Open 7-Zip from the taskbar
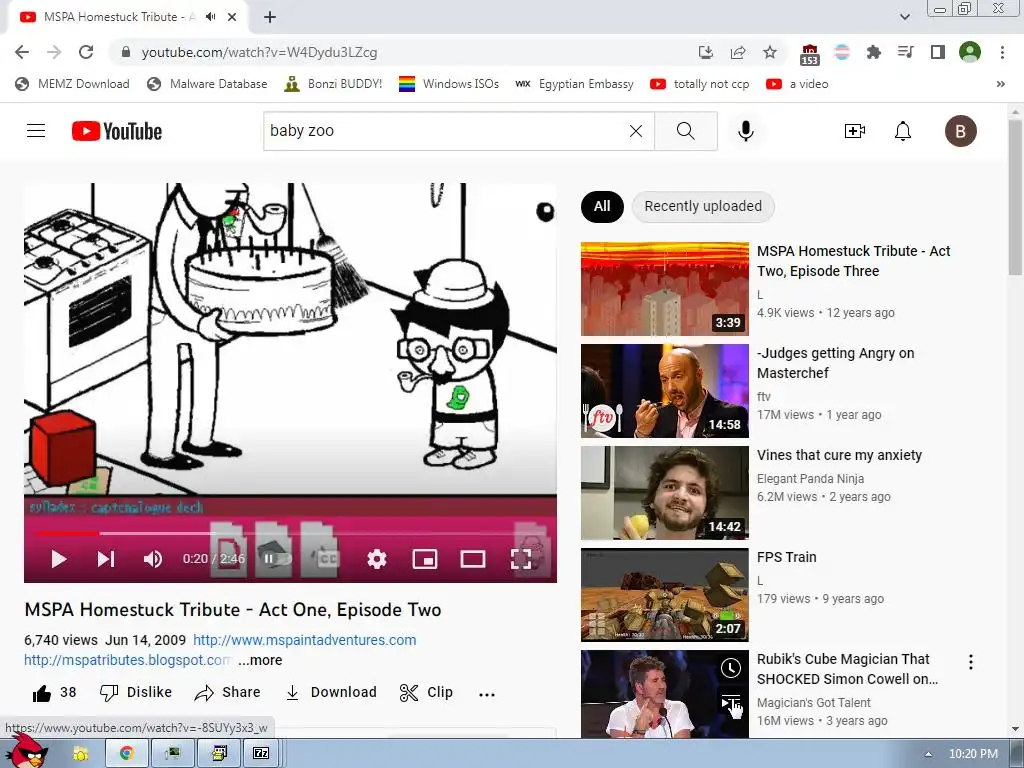 click(x=261, y=754)
